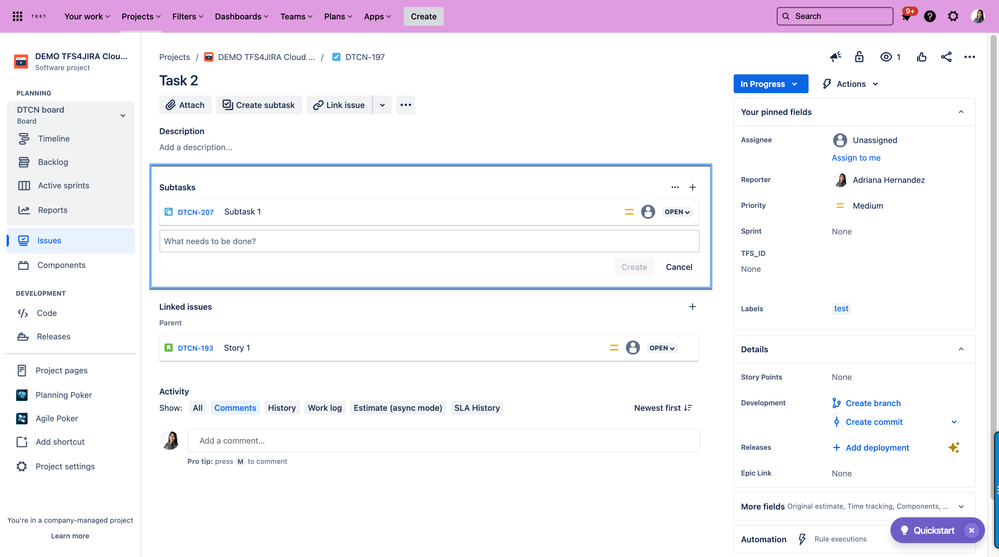Open the Actions dropdown

850,84
